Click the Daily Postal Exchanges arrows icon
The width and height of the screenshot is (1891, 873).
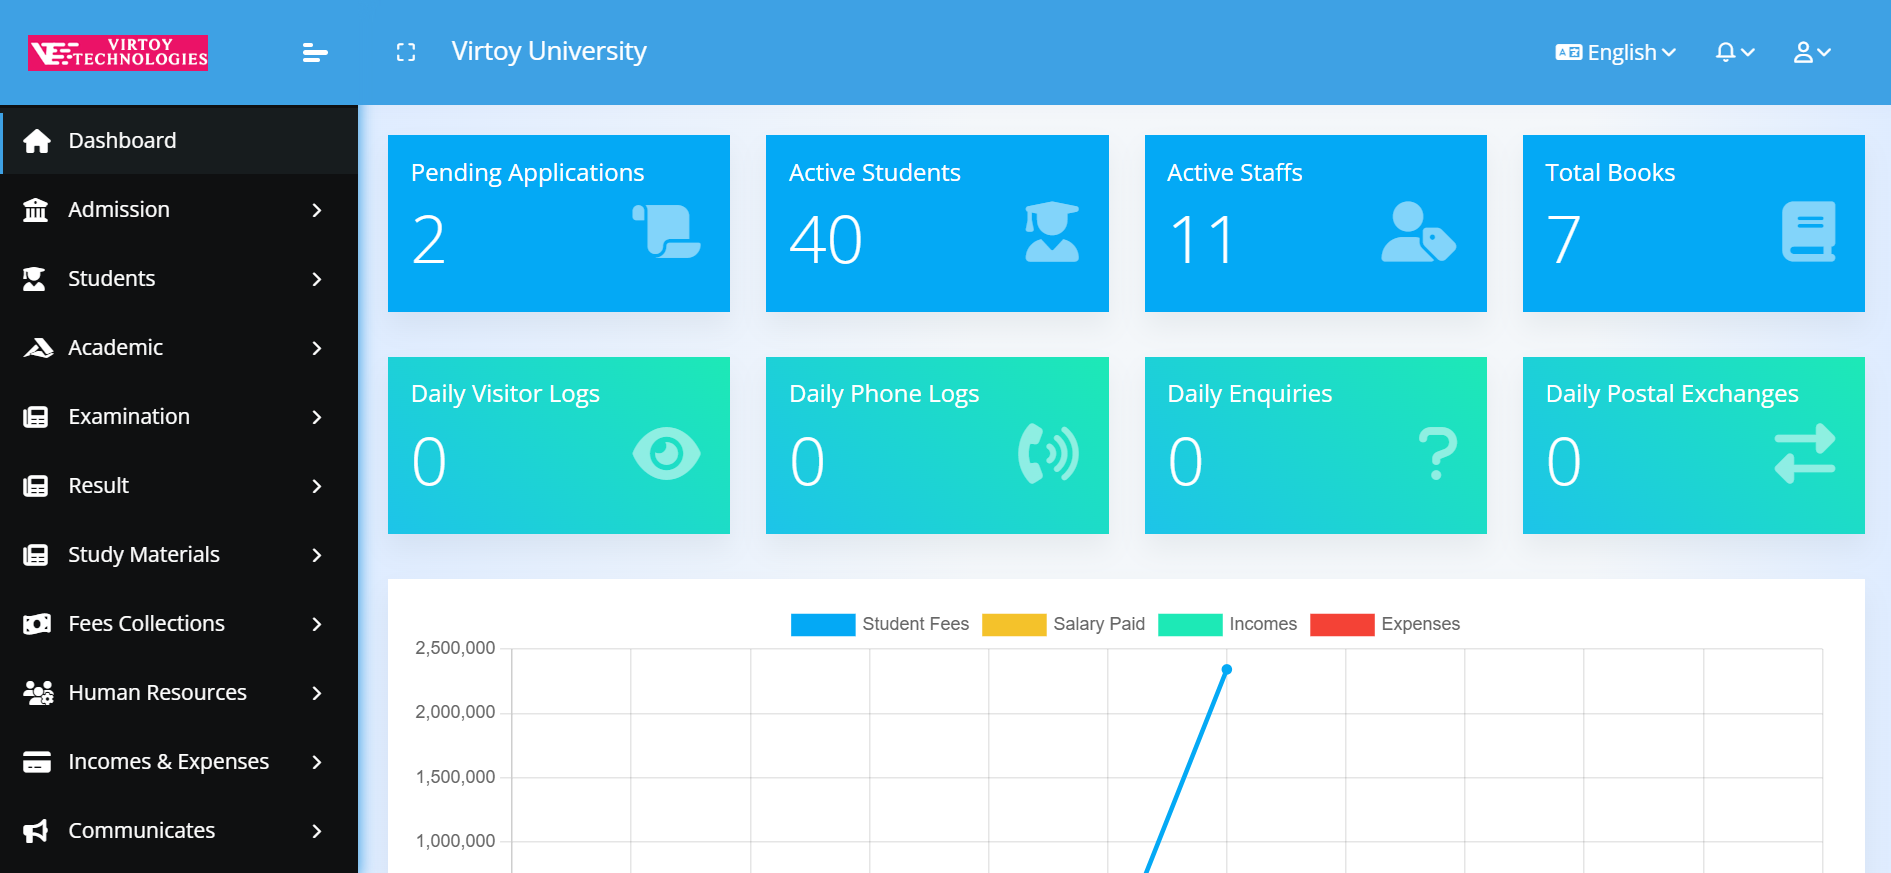(1805, 454)
